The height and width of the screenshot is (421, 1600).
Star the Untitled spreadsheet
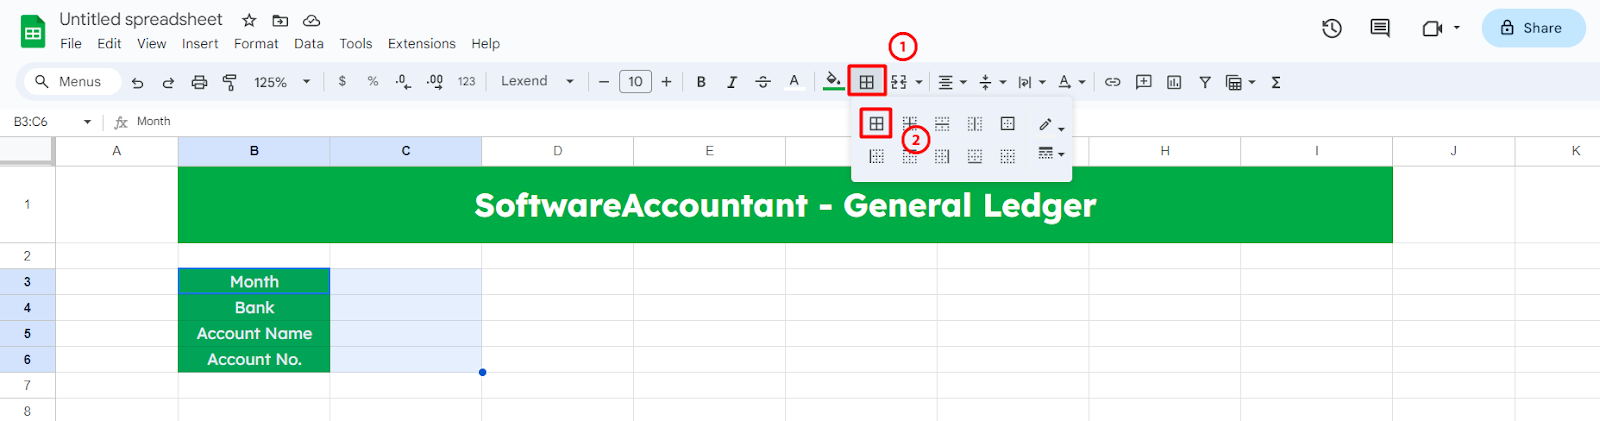[249, 20]
